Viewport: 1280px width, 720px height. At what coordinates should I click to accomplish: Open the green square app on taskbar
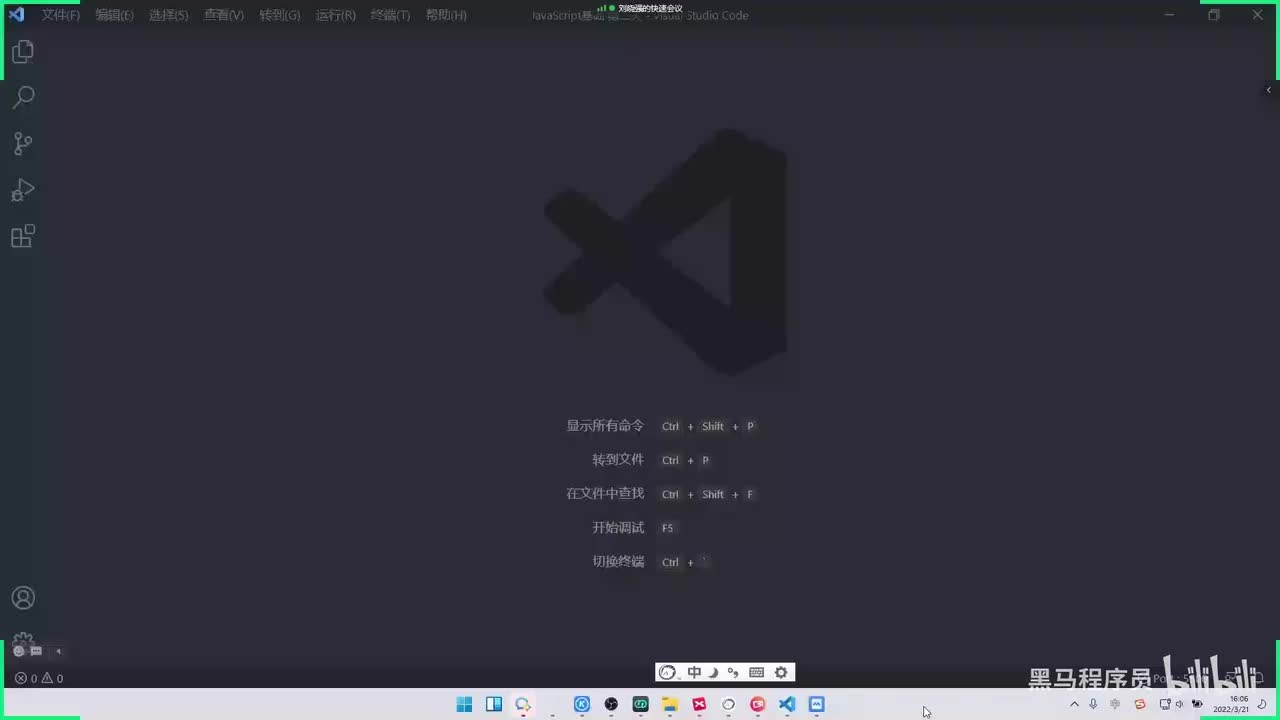[x=640, y=704]
